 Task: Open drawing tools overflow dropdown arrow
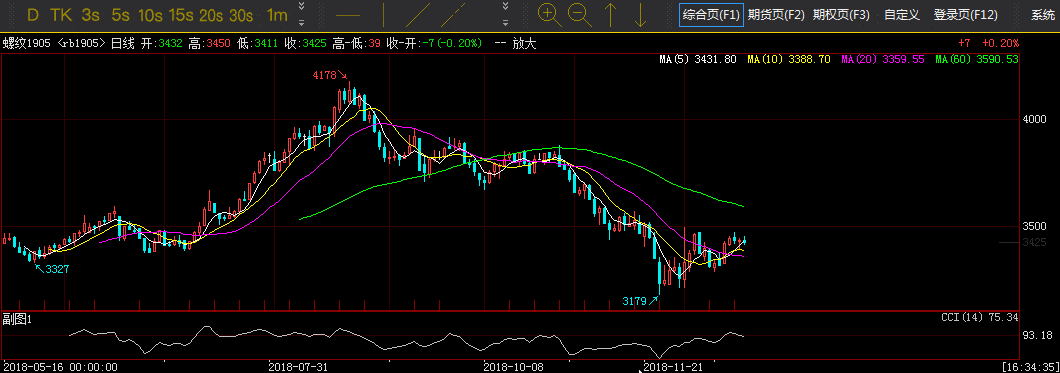506,22
